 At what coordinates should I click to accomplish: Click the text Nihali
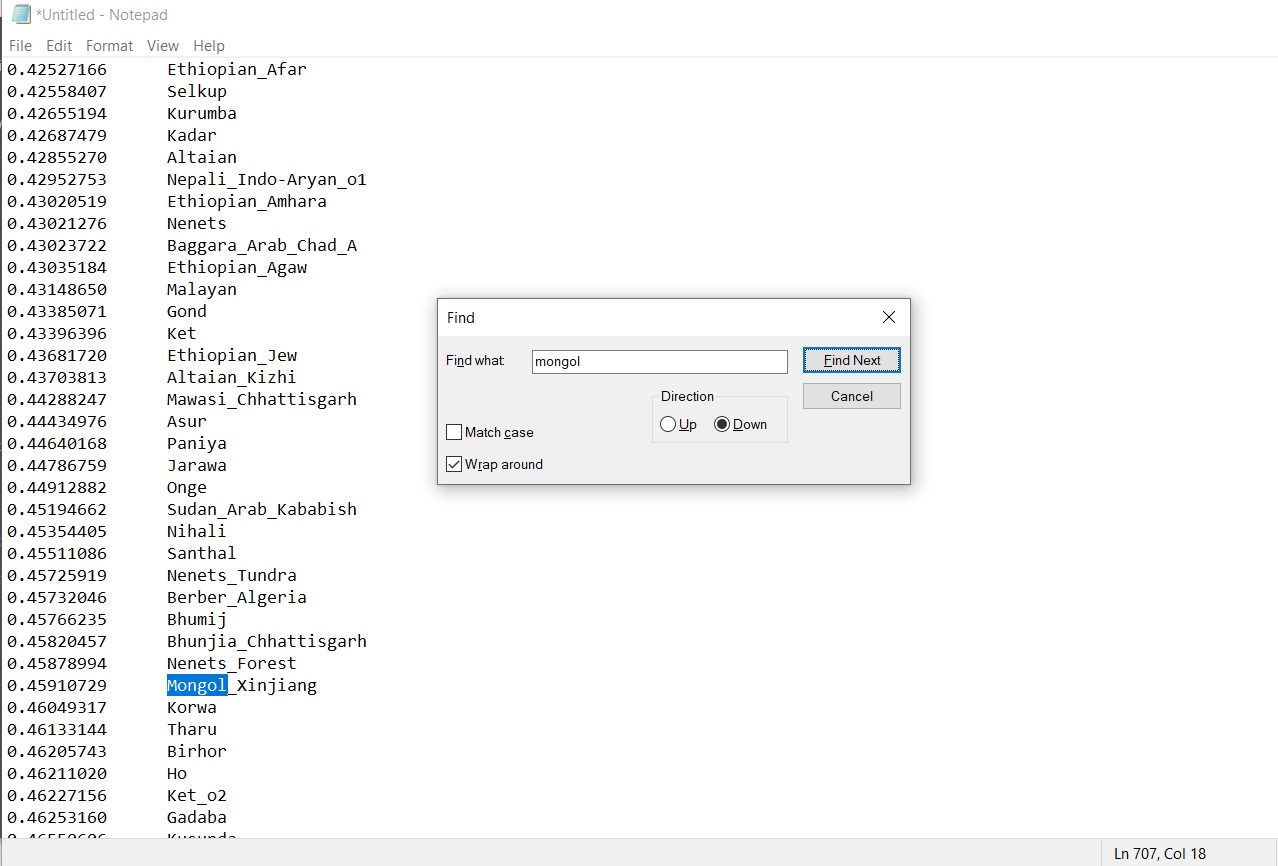coord(197,532)
